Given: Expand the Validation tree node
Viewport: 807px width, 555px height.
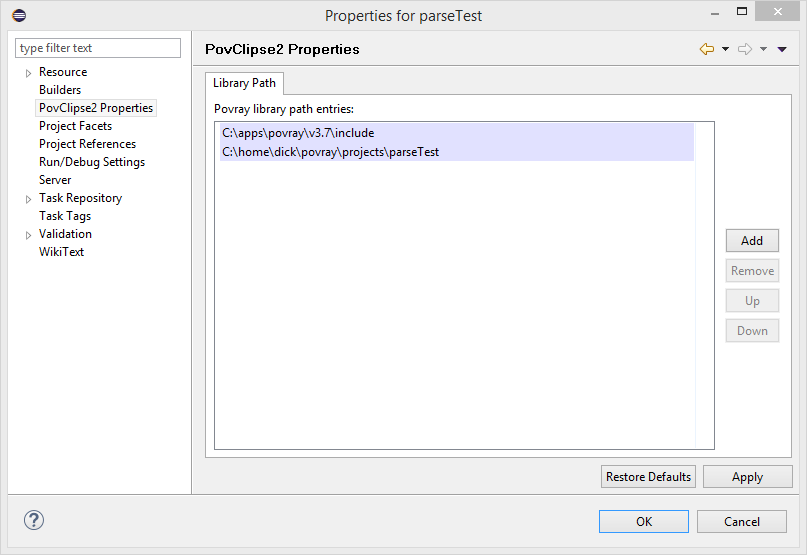Looking at the screenshot, I should click(x=28, y=235).
